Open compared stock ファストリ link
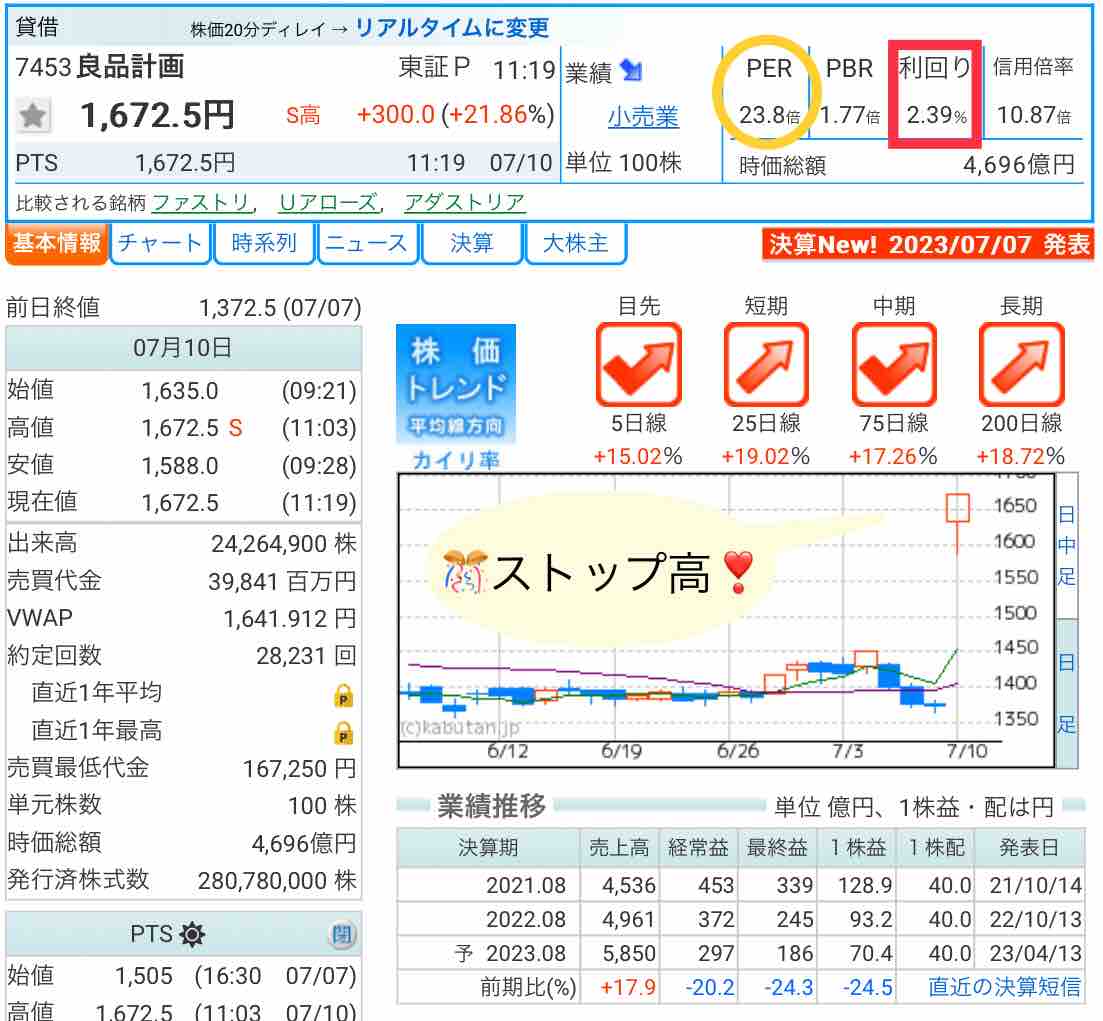 [x=201, y=203]
